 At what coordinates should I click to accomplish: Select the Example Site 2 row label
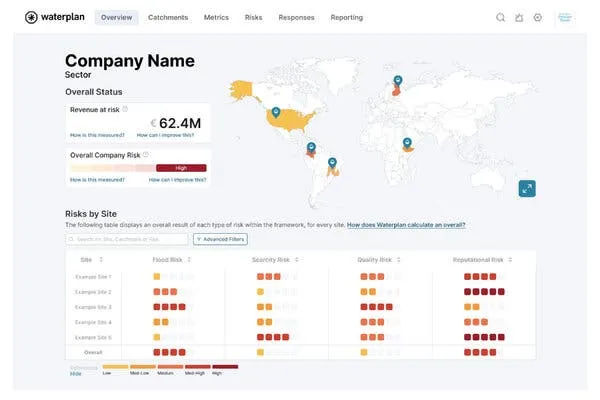[93, 292]
